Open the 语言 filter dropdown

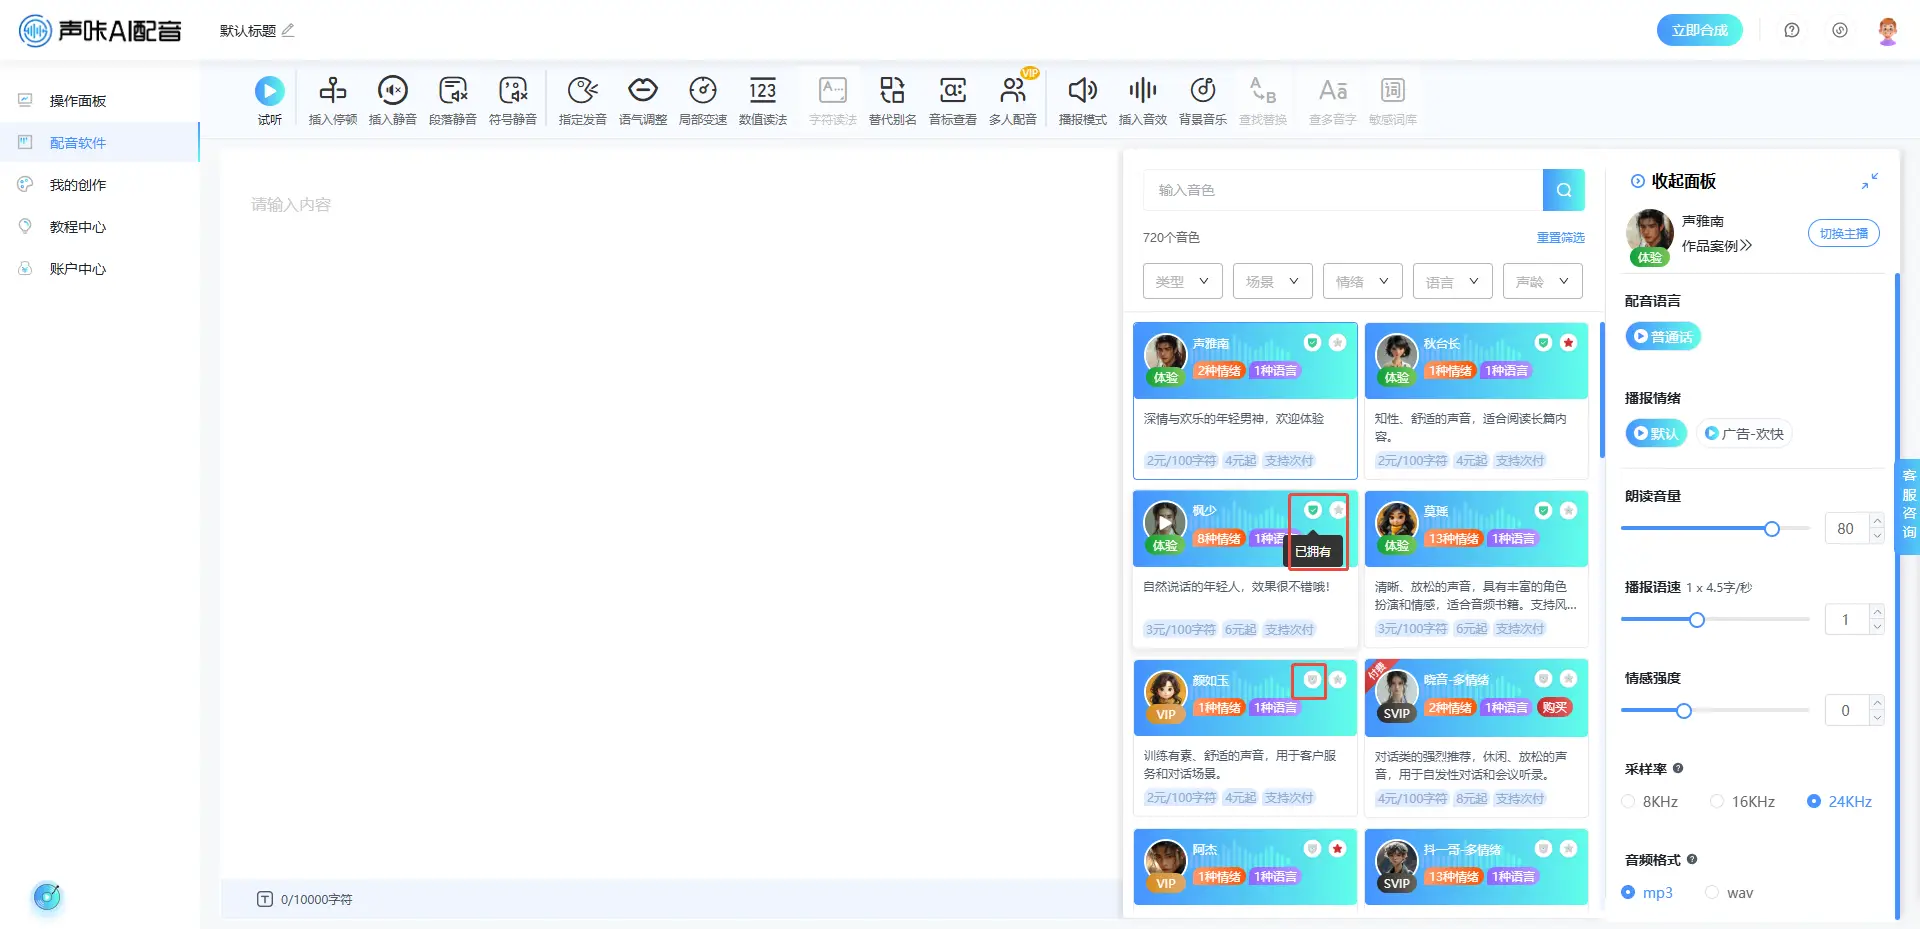point(1452,282)
